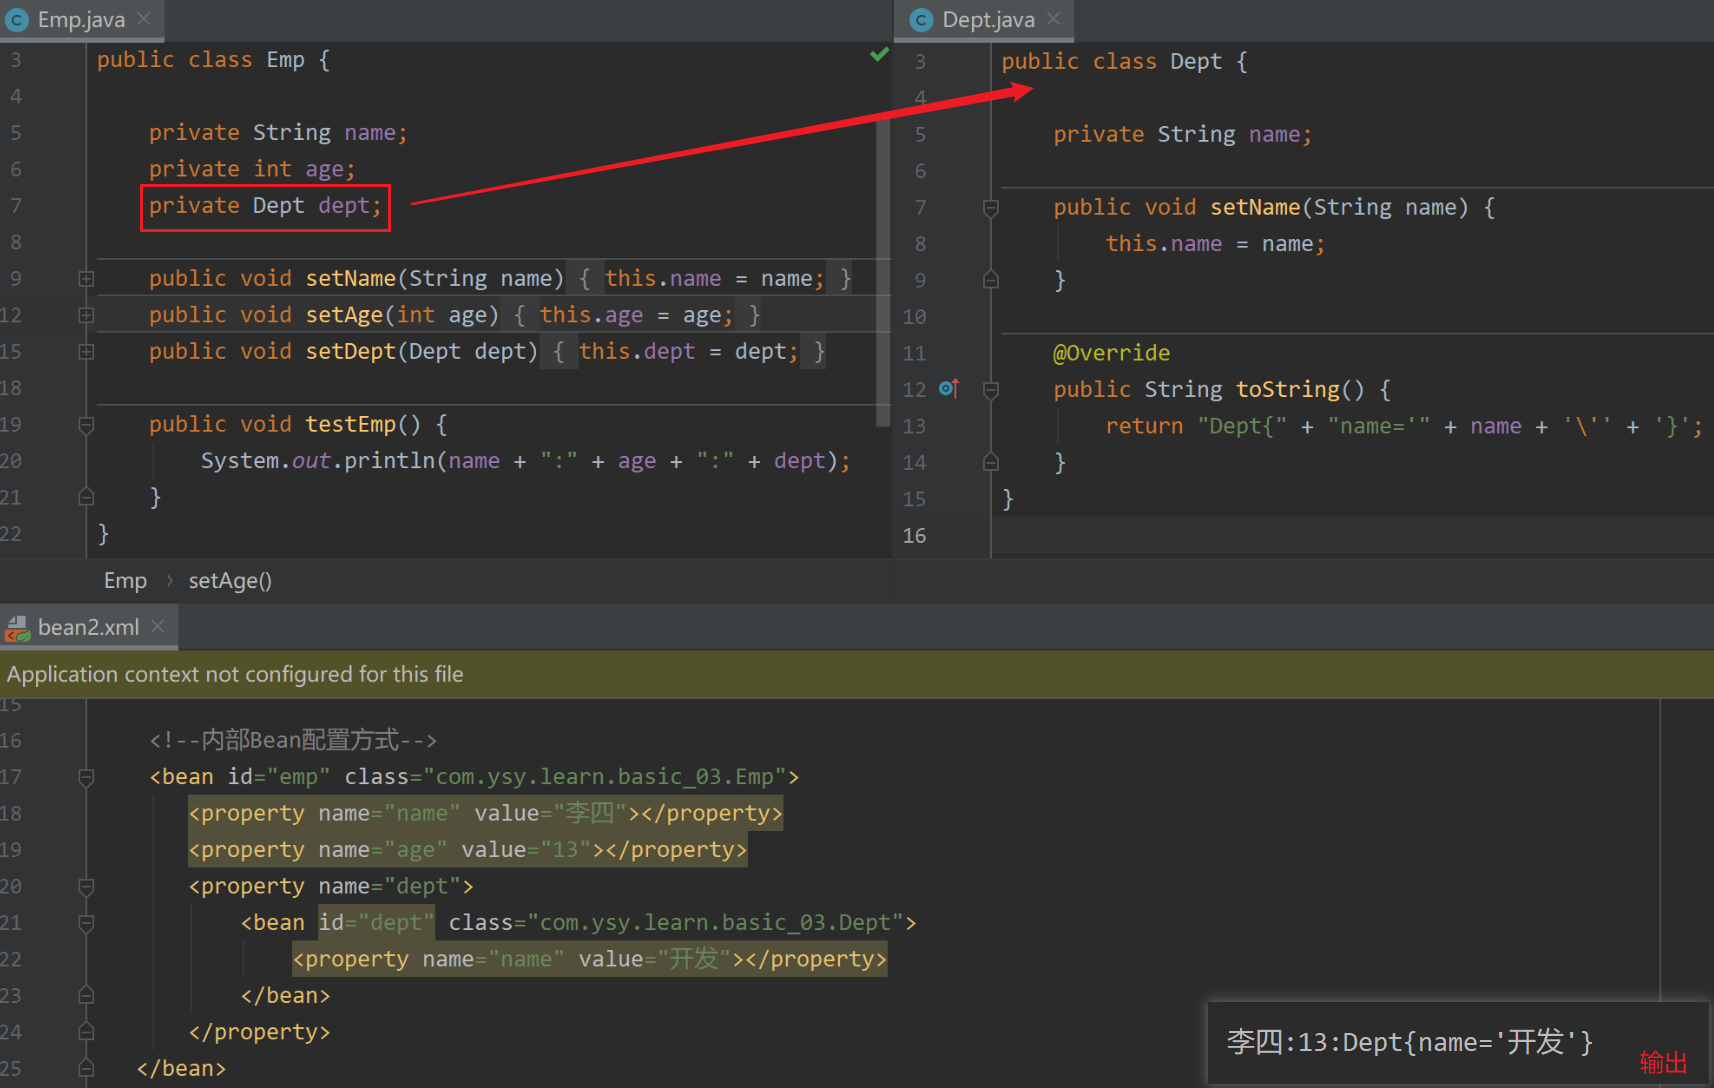Expand the folded setDept method in Emp.java
The image size is (1714, 1088).
(86, 352)
